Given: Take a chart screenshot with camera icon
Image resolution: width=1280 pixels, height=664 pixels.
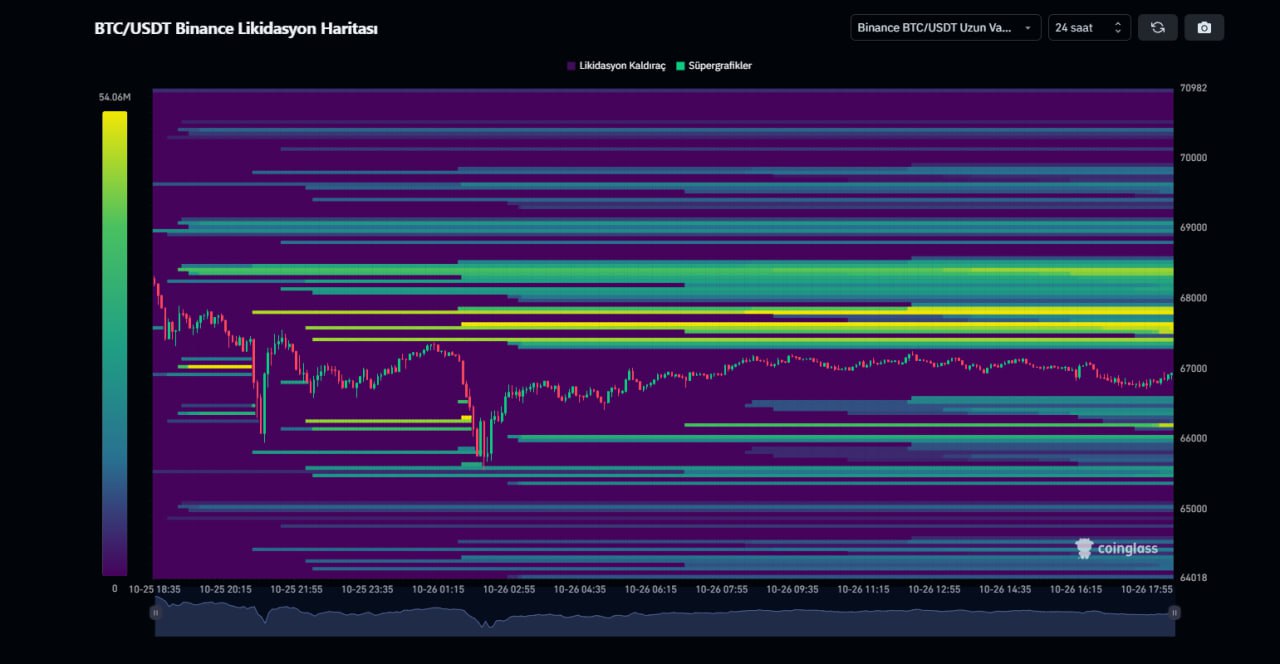Looking at the screenshot, I should coord(1204,28).
